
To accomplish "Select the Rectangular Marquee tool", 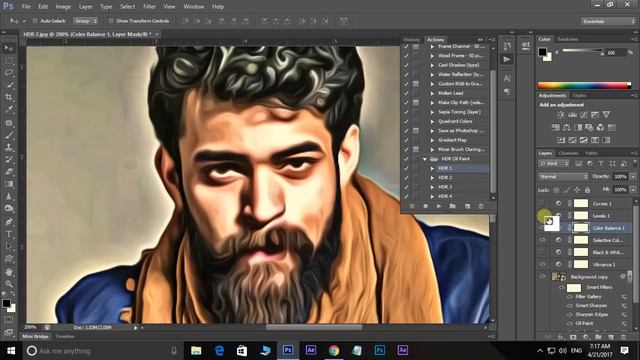I will [x=9, y=60].
